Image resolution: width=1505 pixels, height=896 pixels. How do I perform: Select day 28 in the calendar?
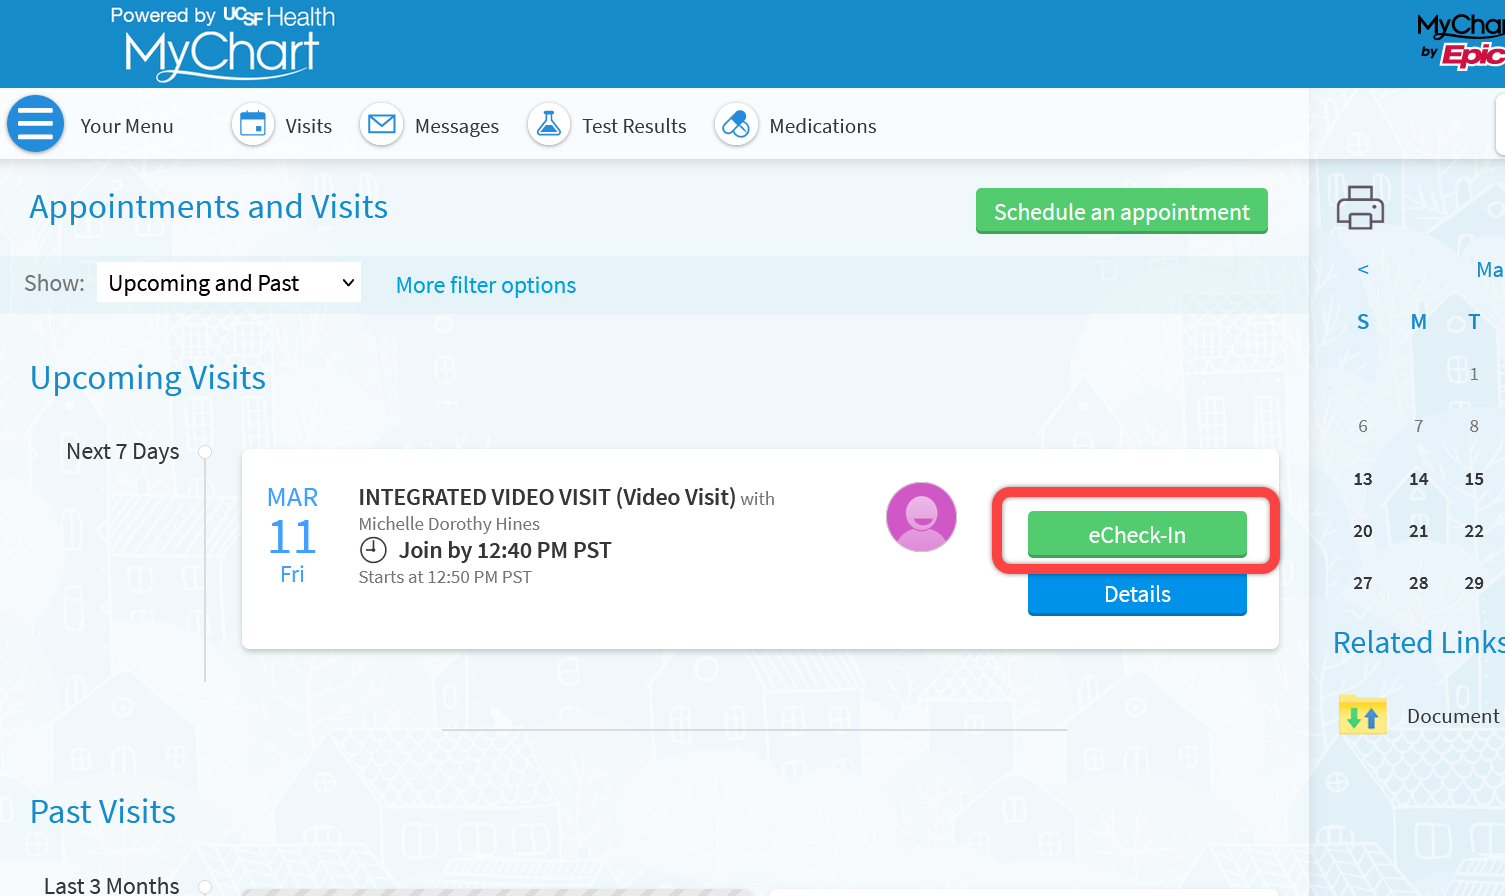(1418, 583)
